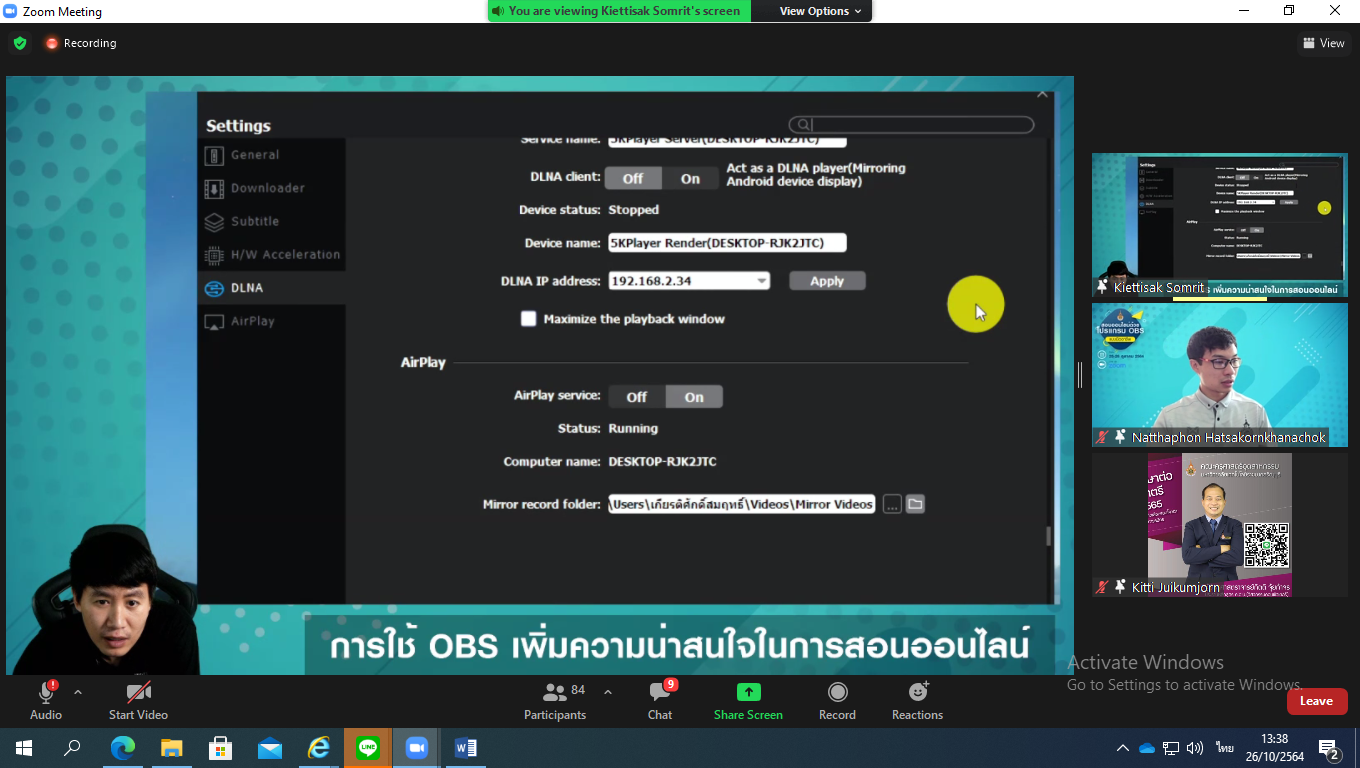Click the taskbar Search magnifier
This screenshot has height=768, width=1360.
tap(72, 748)
